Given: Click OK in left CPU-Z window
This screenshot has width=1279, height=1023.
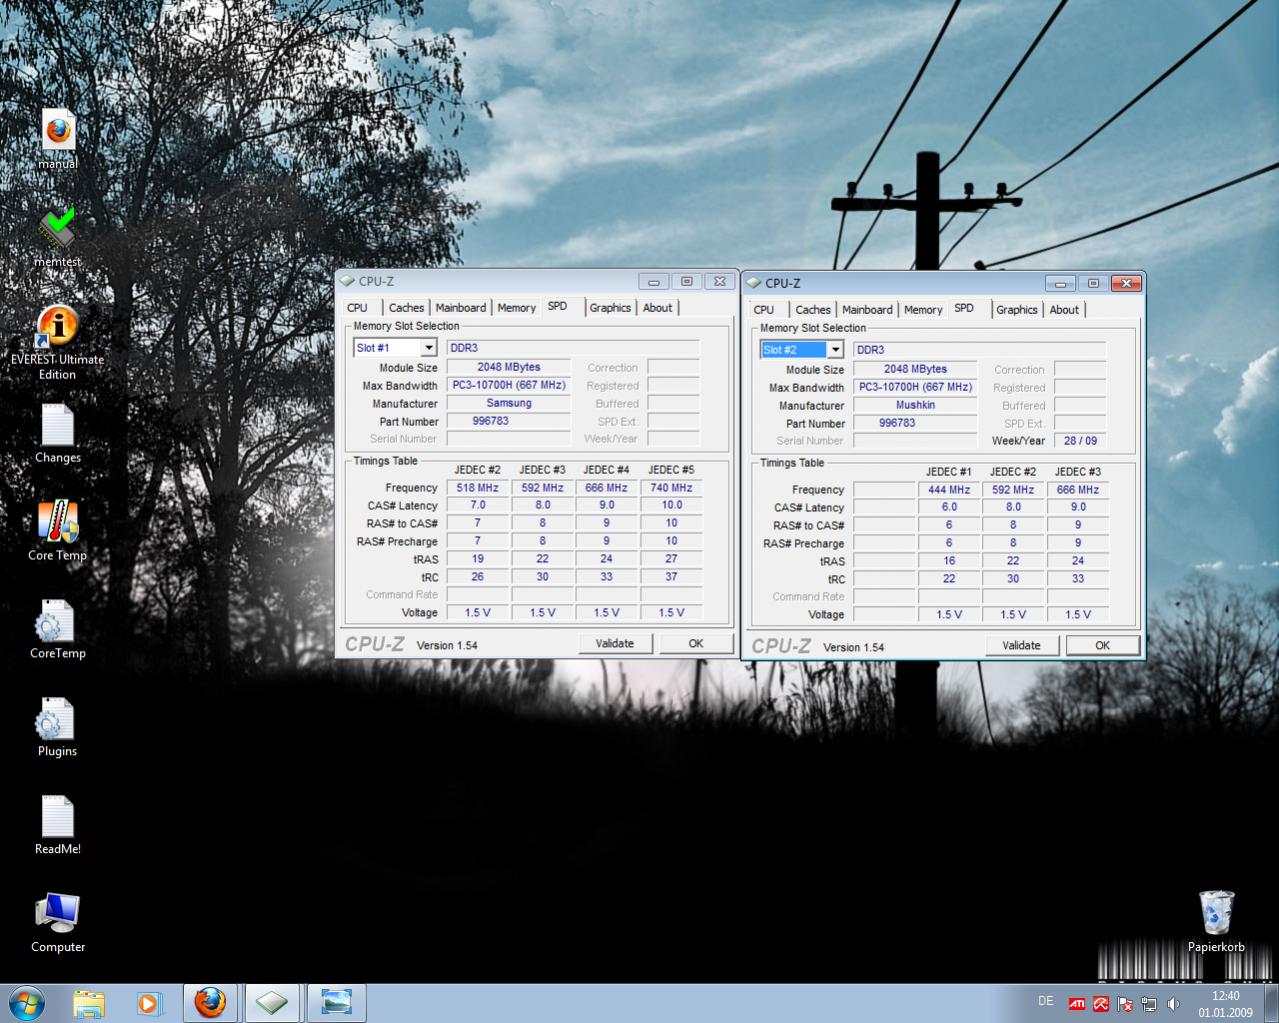Looking at the screenshot, I should tap(696, 644).
